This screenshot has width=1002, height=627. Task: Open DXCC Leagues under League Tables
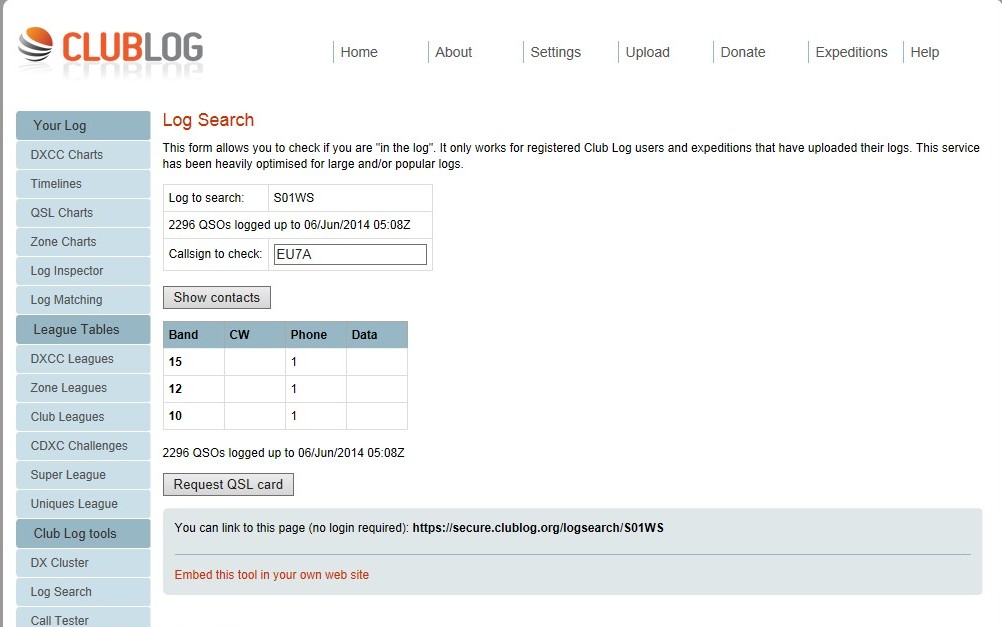coord(72,359)
